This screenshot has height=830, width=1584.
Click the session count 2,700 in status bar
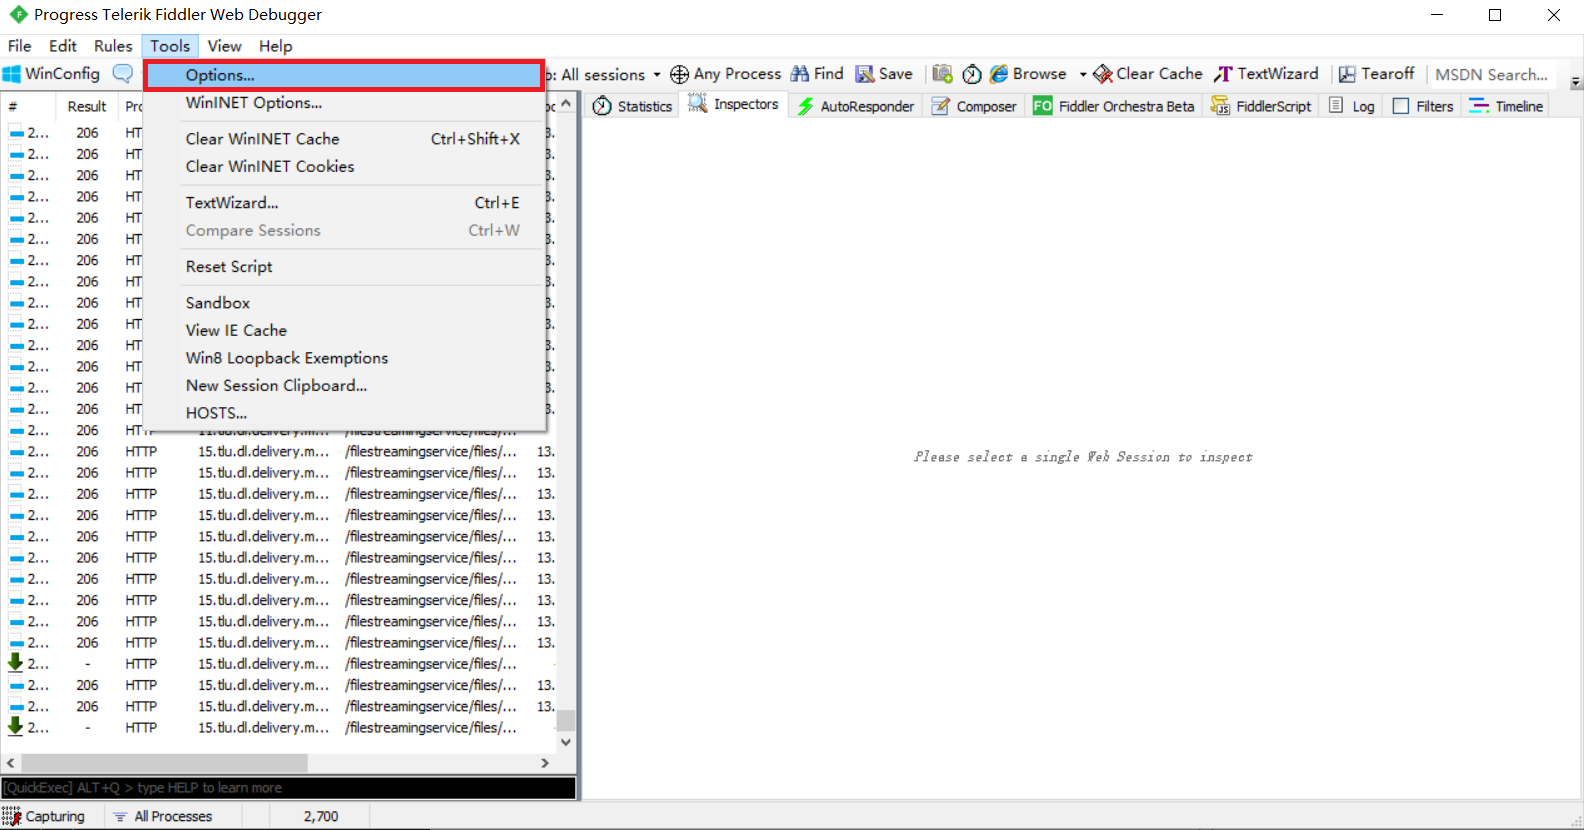click(x=321, y=816)
